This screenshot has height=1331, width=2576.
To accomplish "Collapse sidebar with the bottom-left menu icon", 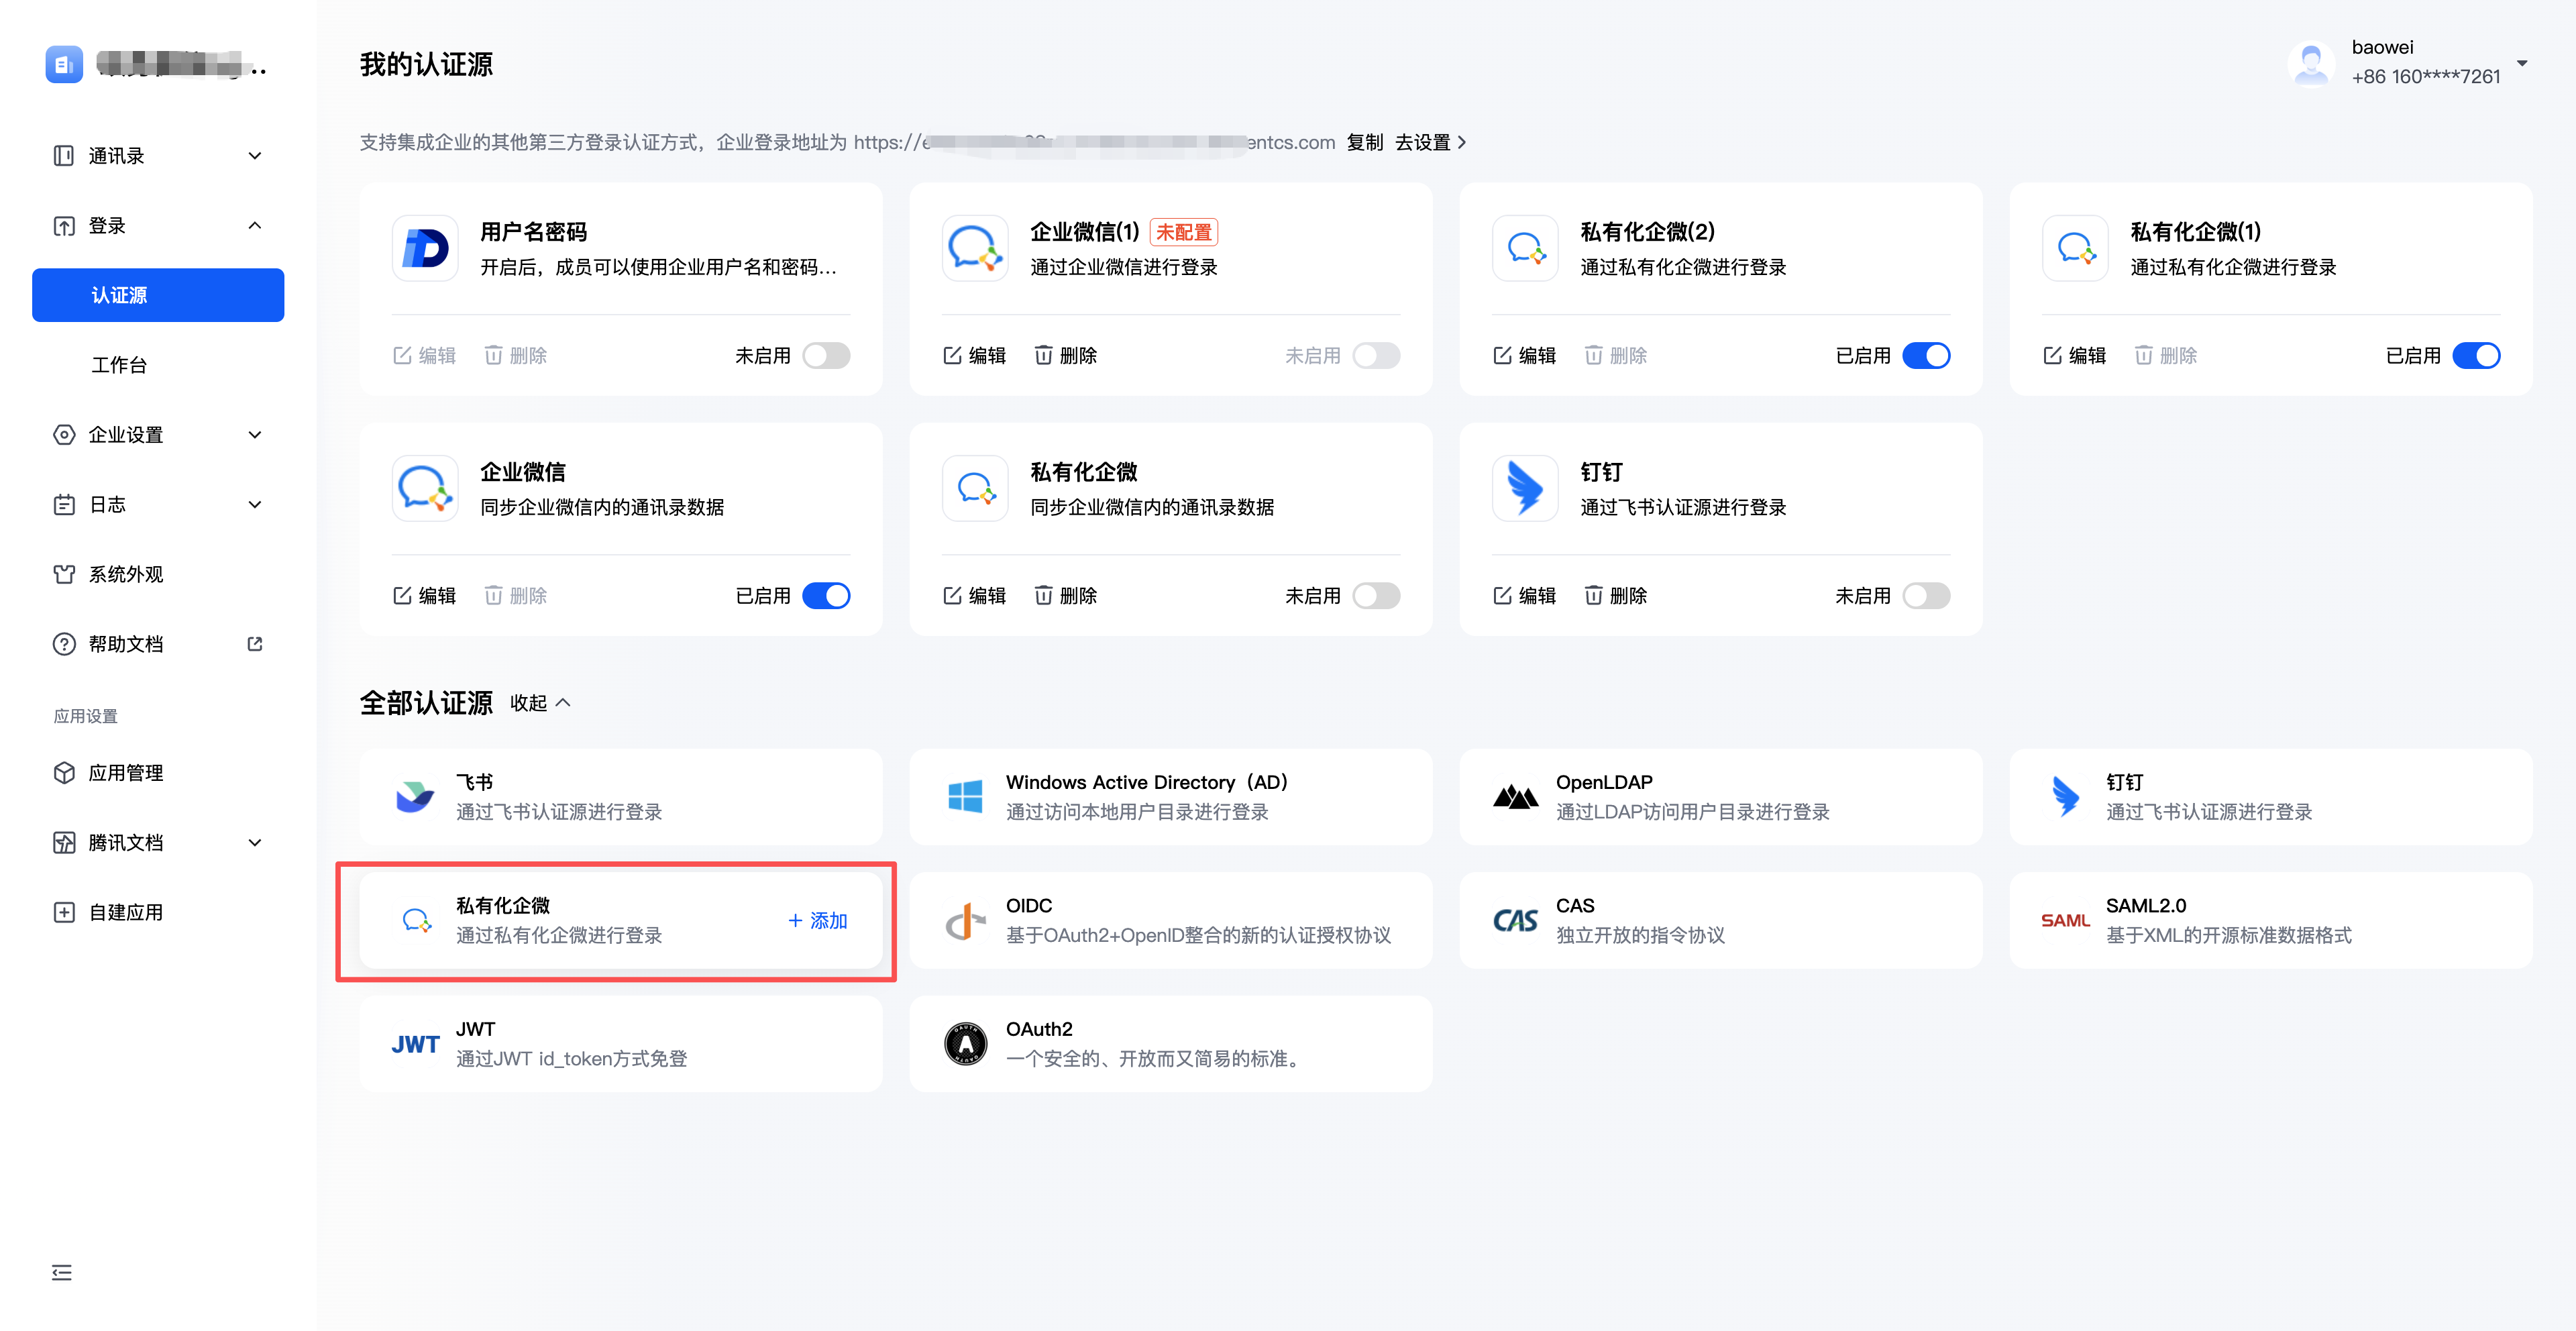I will pyautogui.click(x=62, y=1272).
